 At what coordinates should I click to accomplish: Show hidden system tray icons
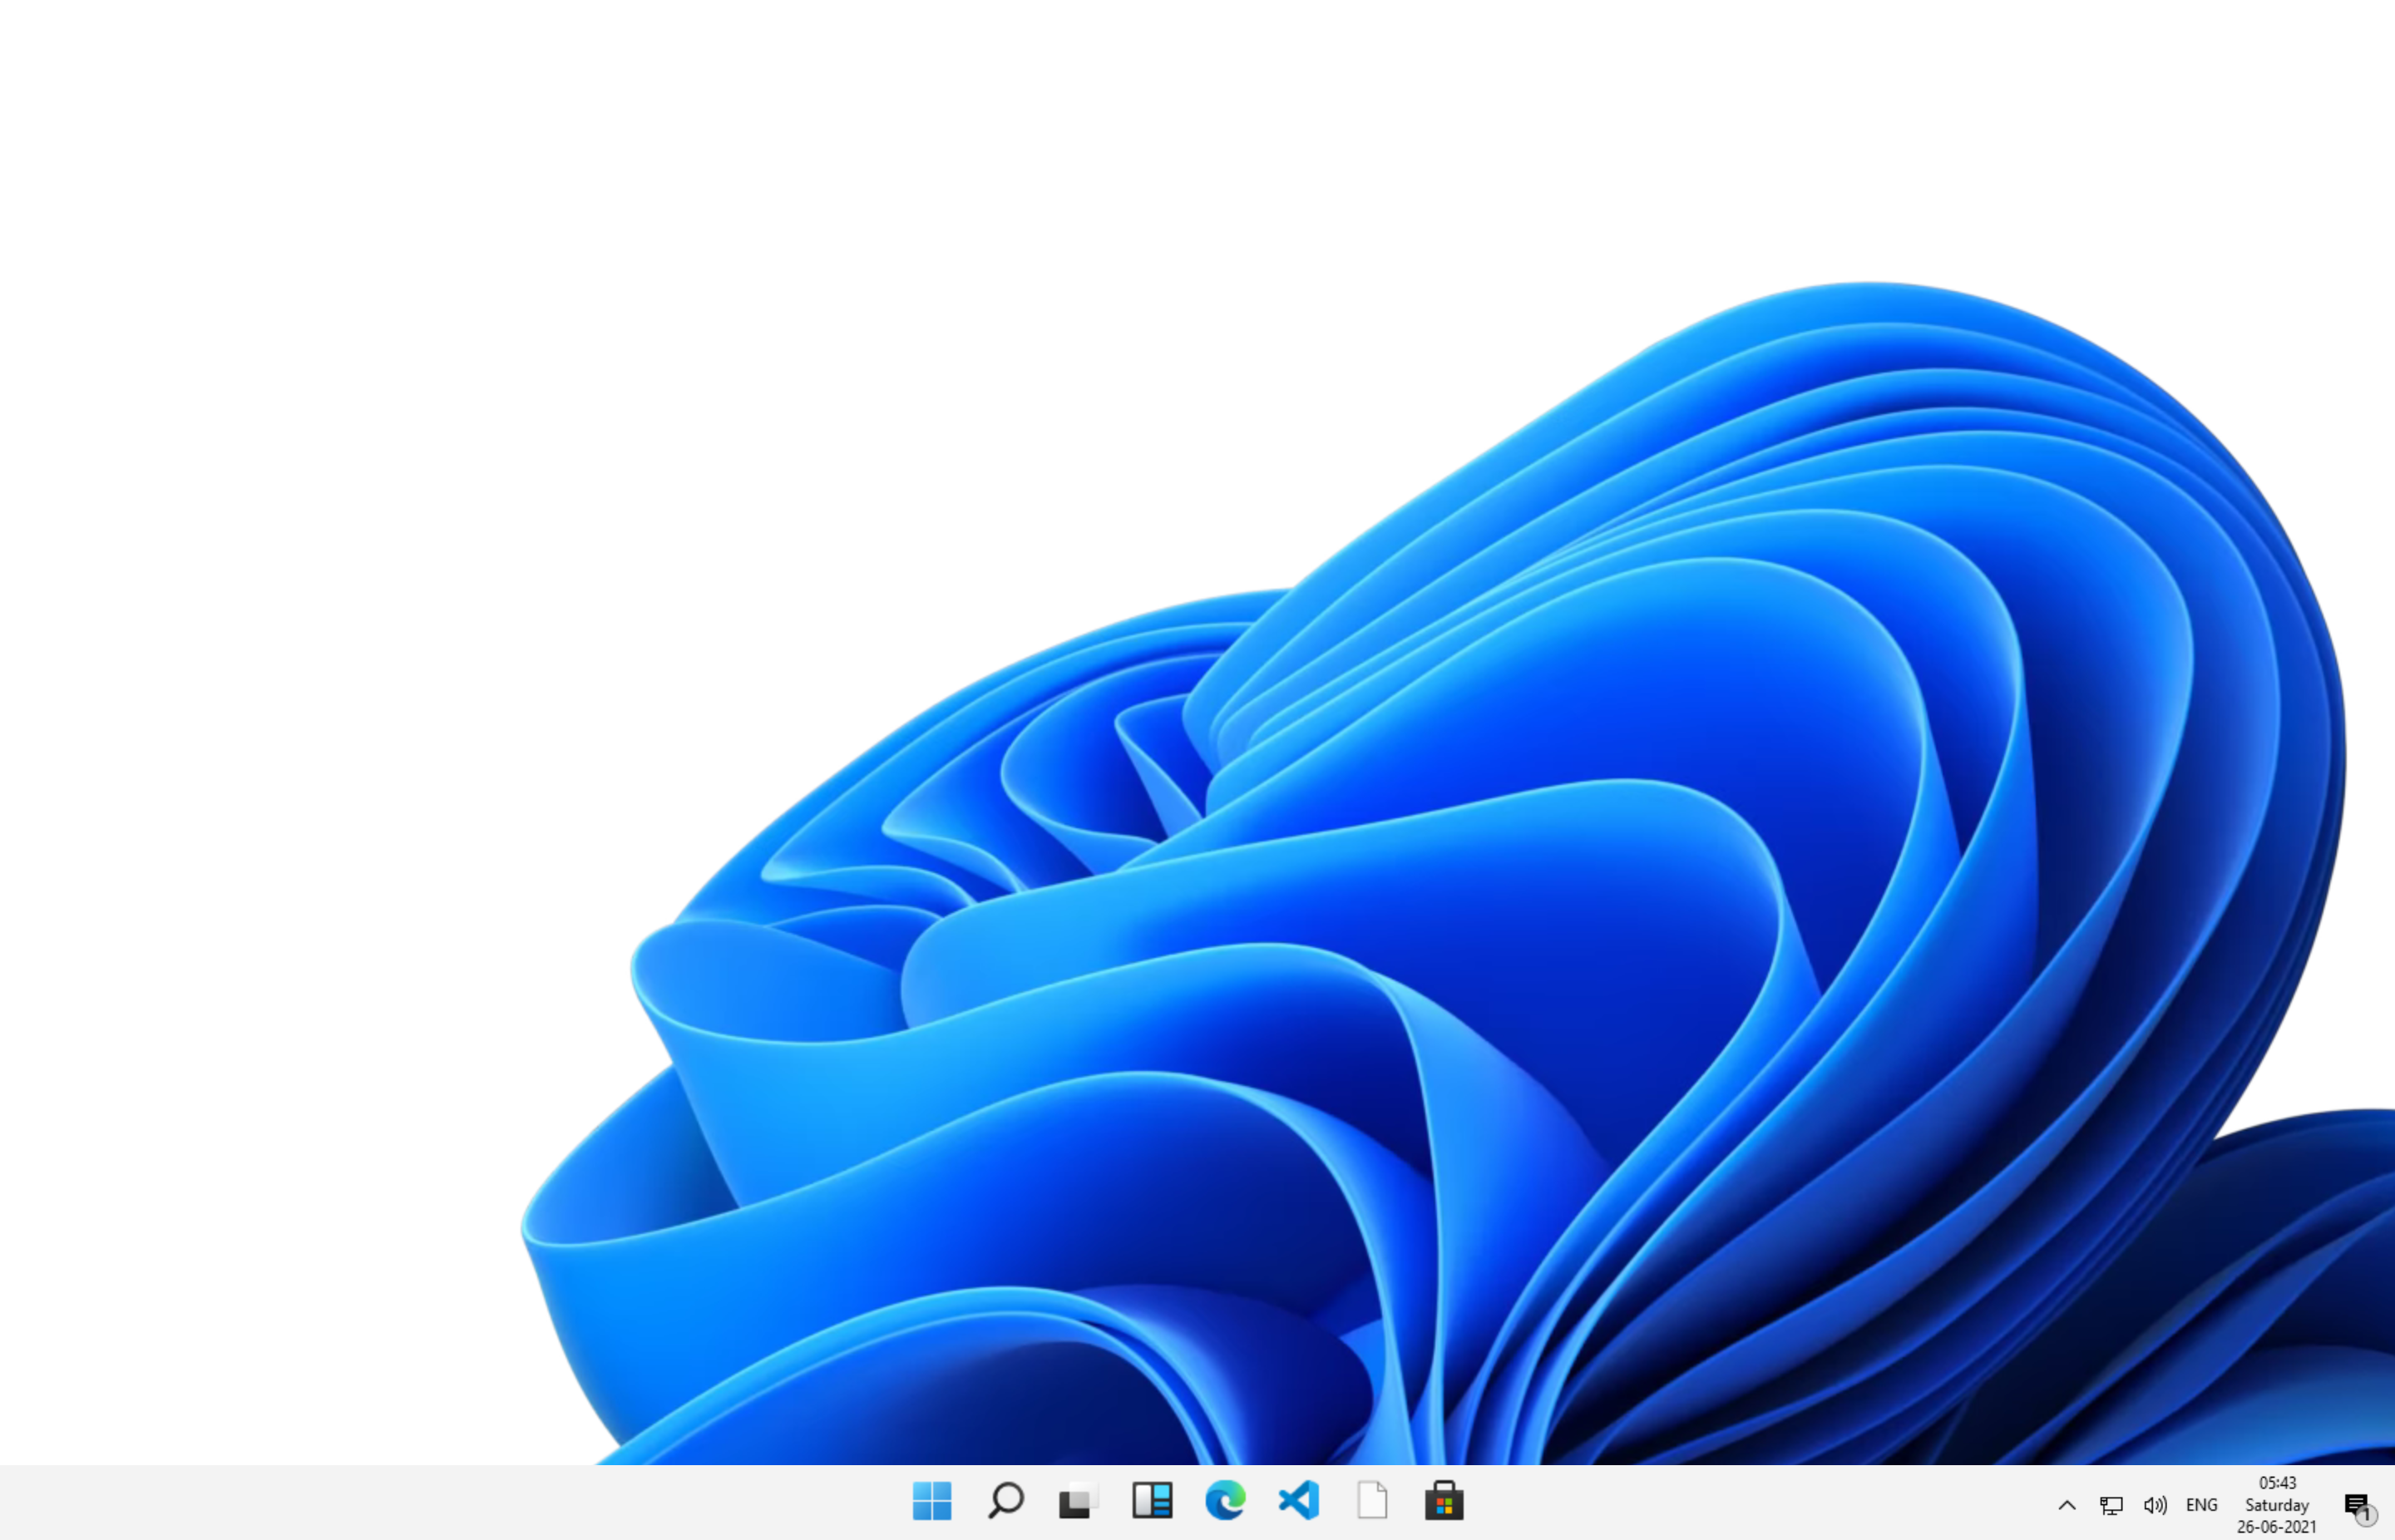[x=2067, y=1505]
